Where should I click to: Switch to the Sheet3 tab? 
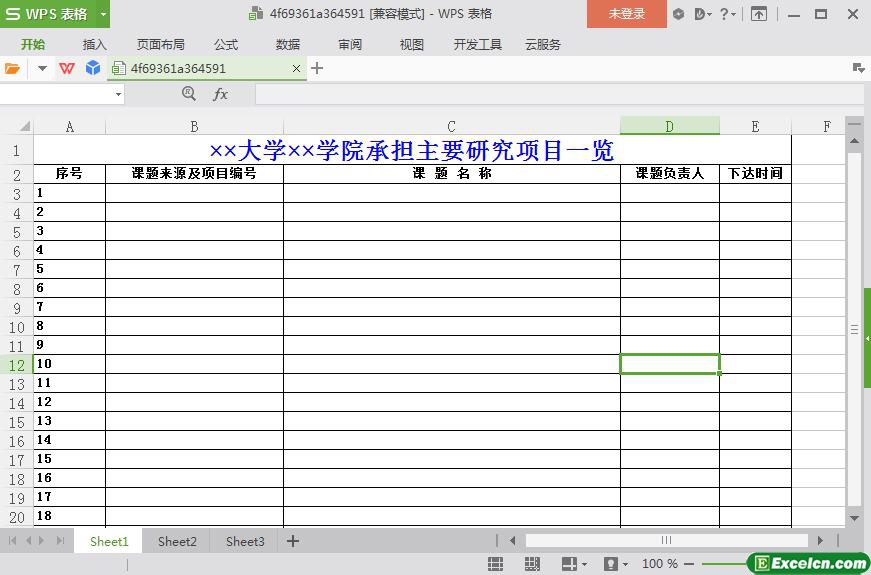[245, 541]
